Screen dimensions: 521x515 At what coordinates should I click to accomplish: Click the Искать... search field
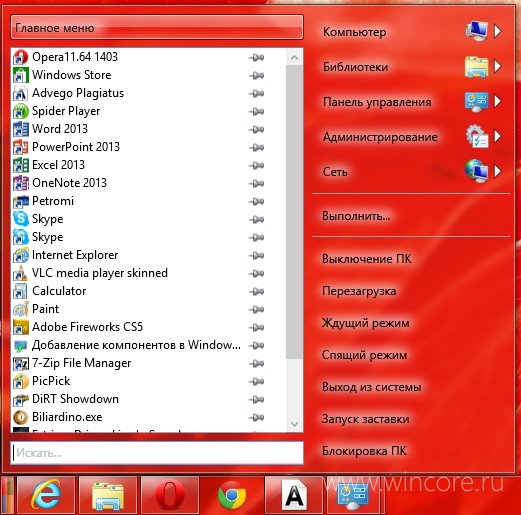point(157,453)
